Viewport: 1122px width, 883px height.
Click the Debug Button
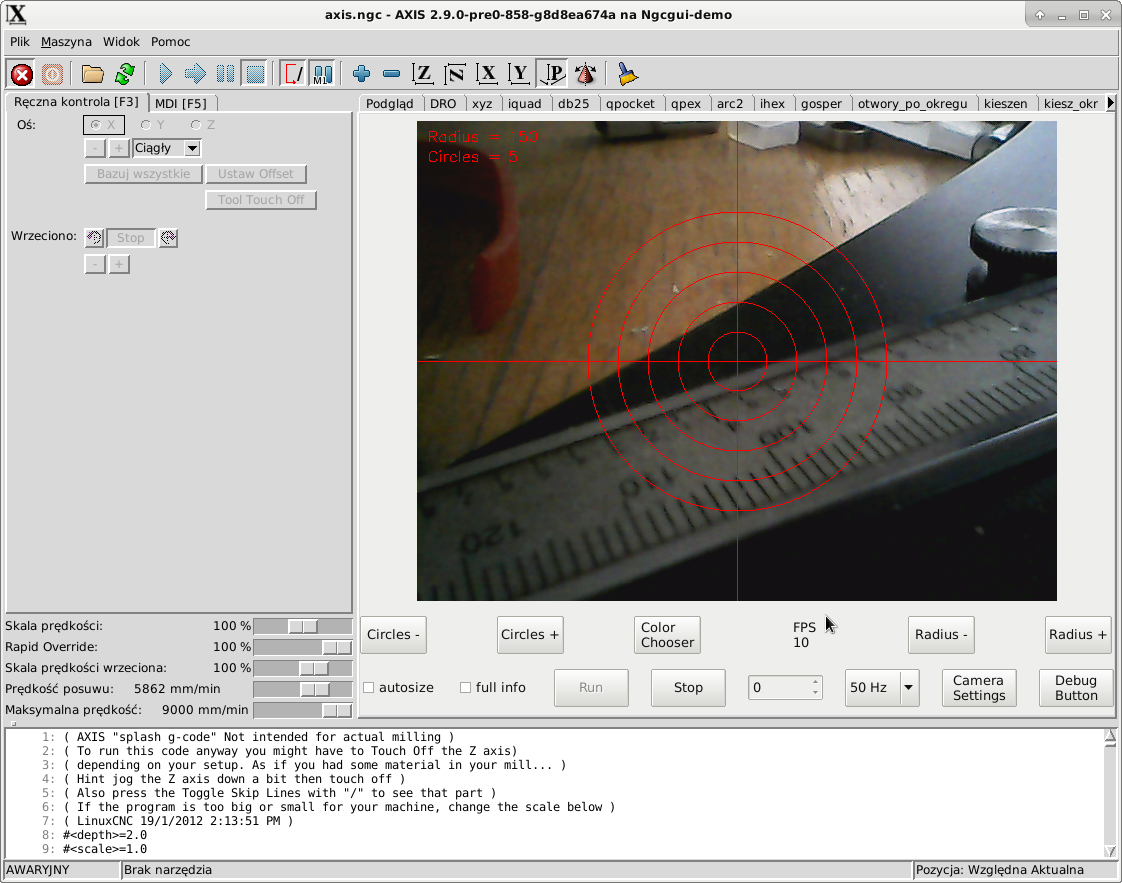[1076, 688]
